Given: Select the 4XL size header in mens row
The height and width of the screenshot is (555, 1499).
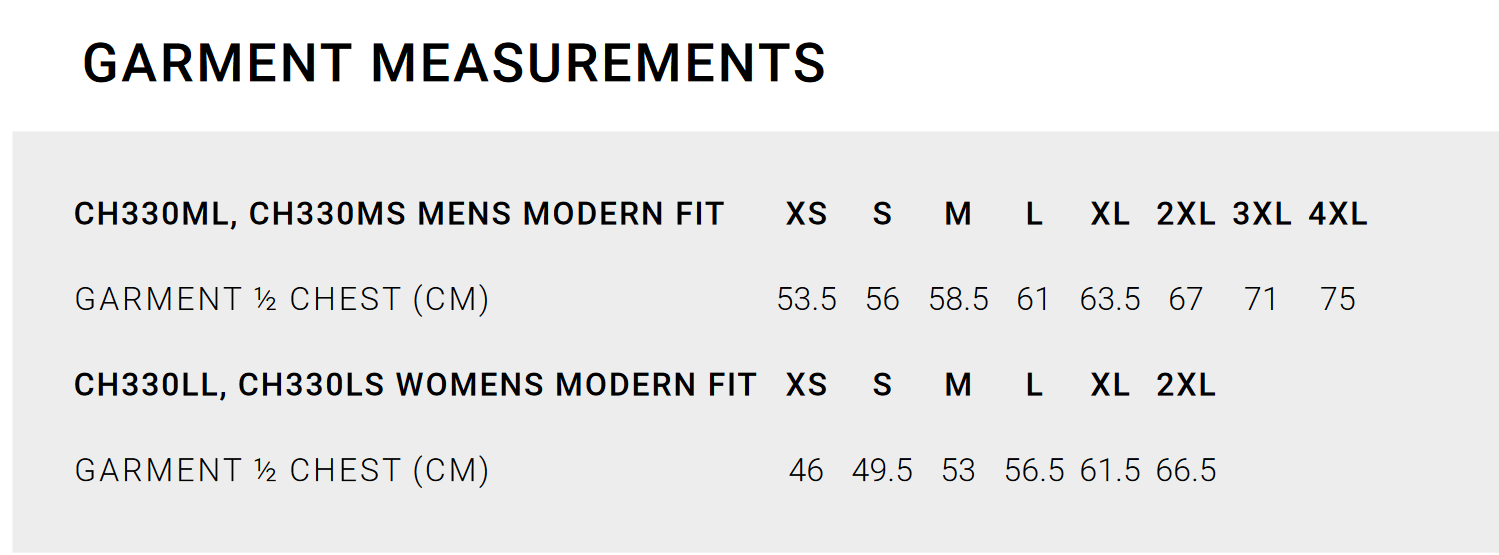Looking at the screenshot, I should coord(1338,214).
